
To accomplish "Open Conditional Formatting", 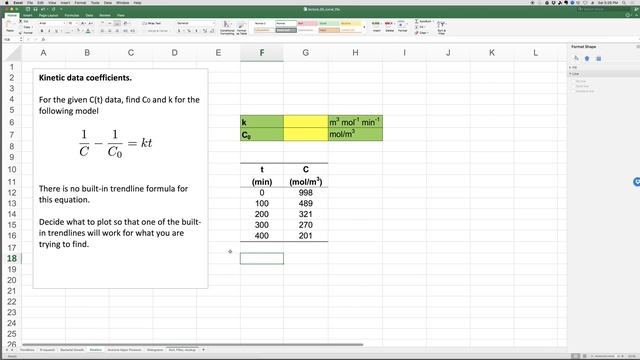I will coord(227,27).
